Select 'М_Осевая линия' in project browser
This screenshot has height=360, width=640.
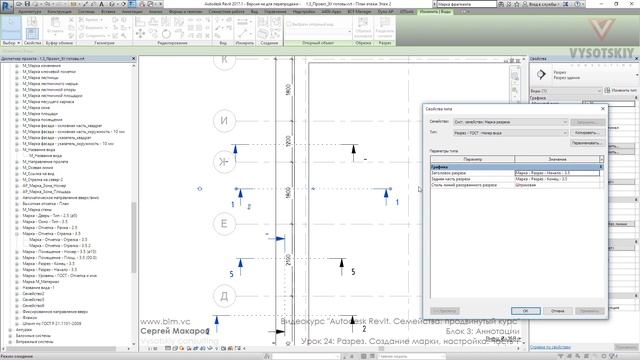[38, 168]
